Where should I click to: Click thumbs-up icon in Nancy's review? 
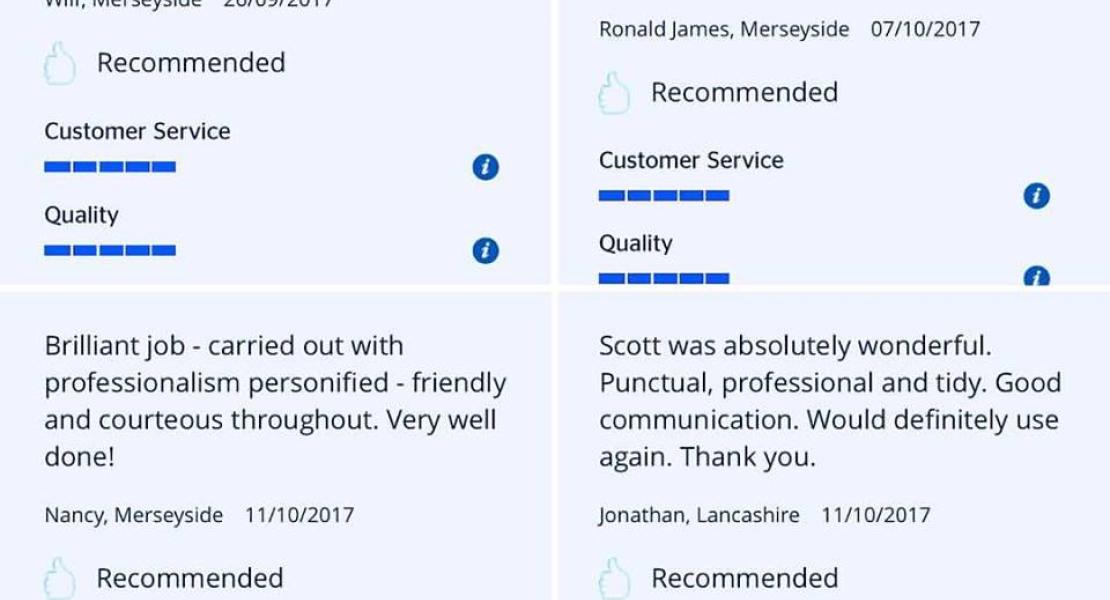tap(59, 578)
